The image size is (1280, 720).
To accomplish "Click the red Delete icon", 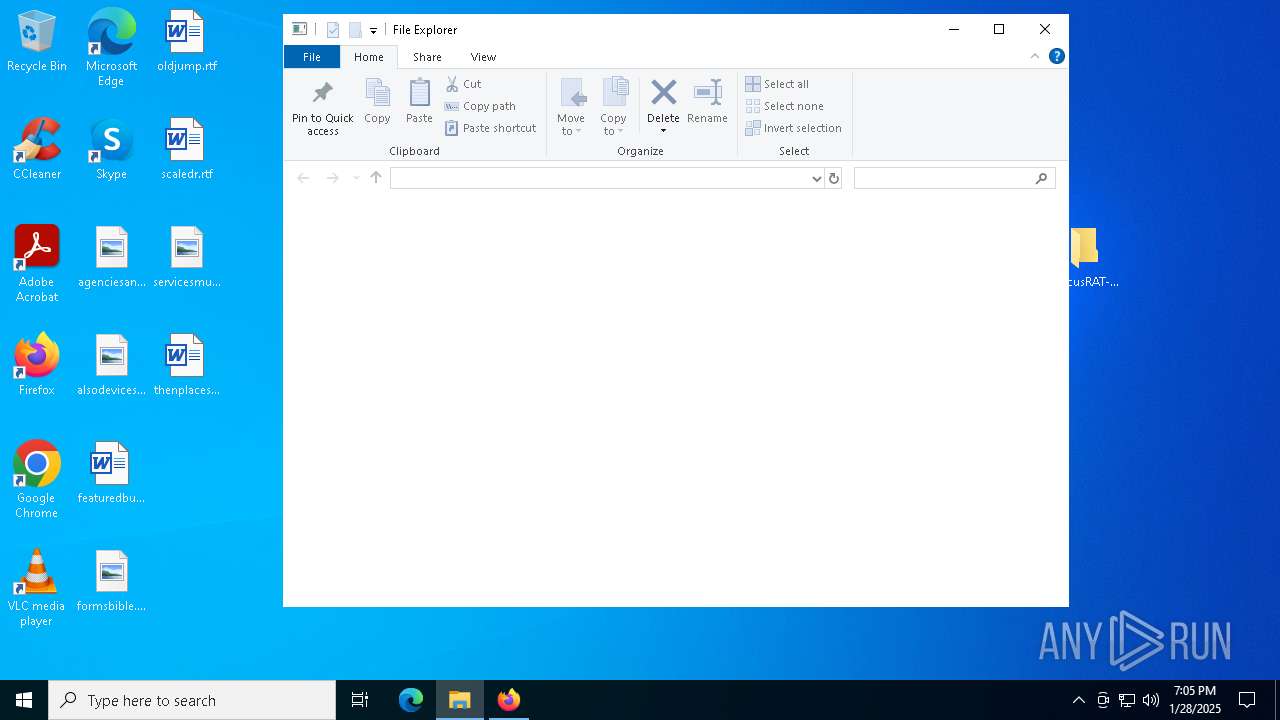I will 663,93.
